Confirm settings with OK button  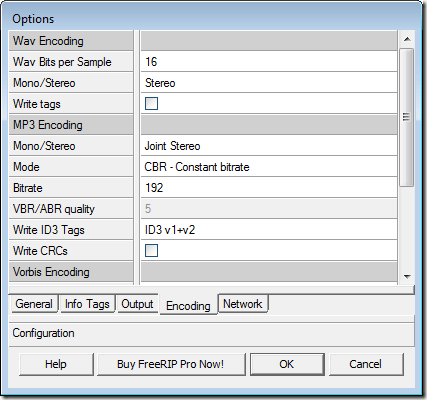click(x=287, y=364)
